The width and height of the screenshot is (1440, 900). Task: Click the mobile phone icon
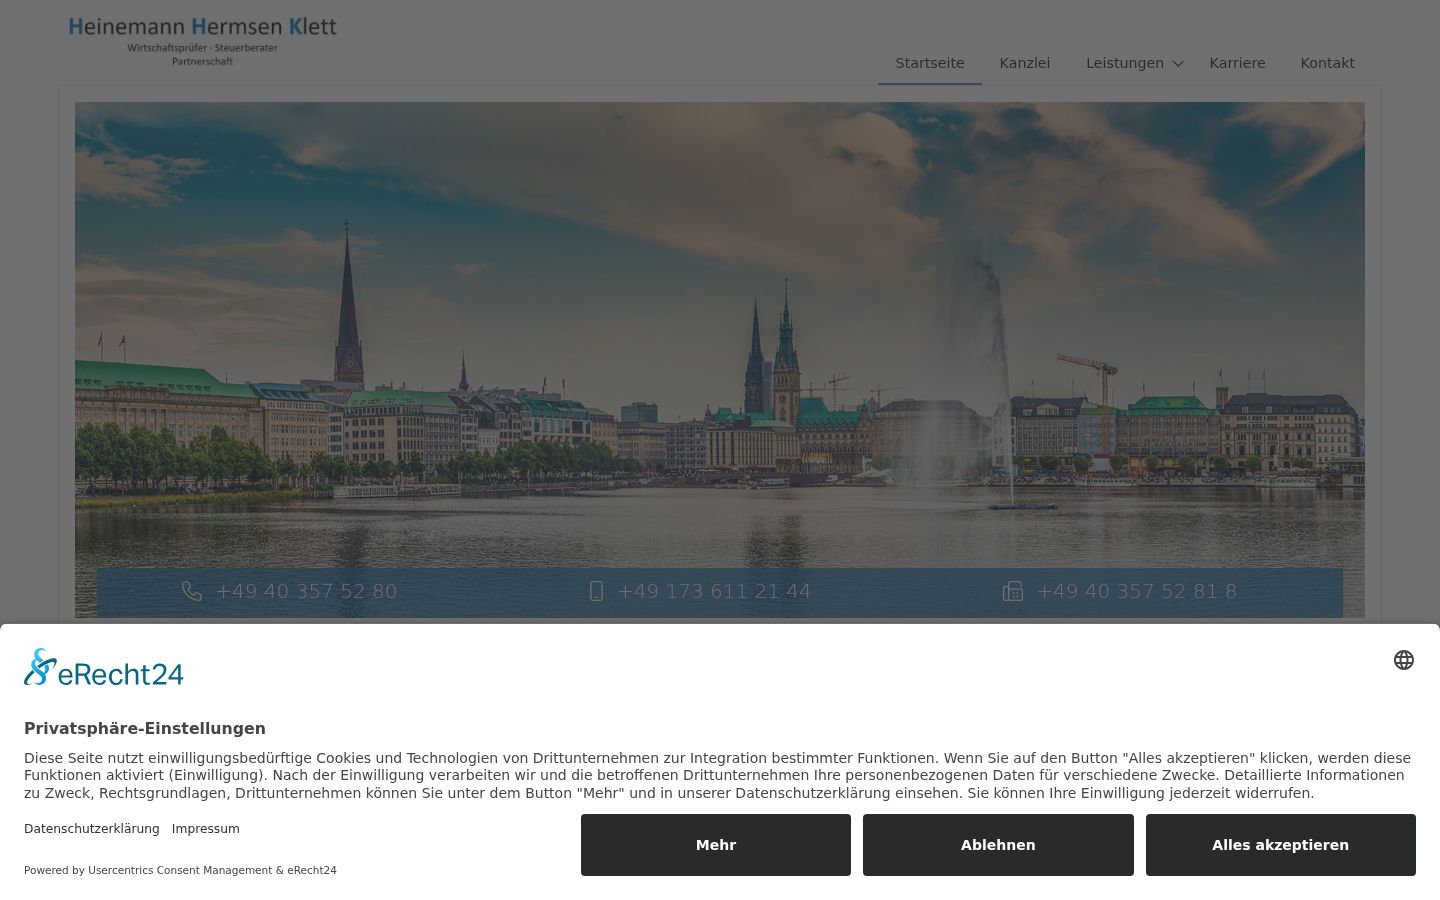pos(596,591)
